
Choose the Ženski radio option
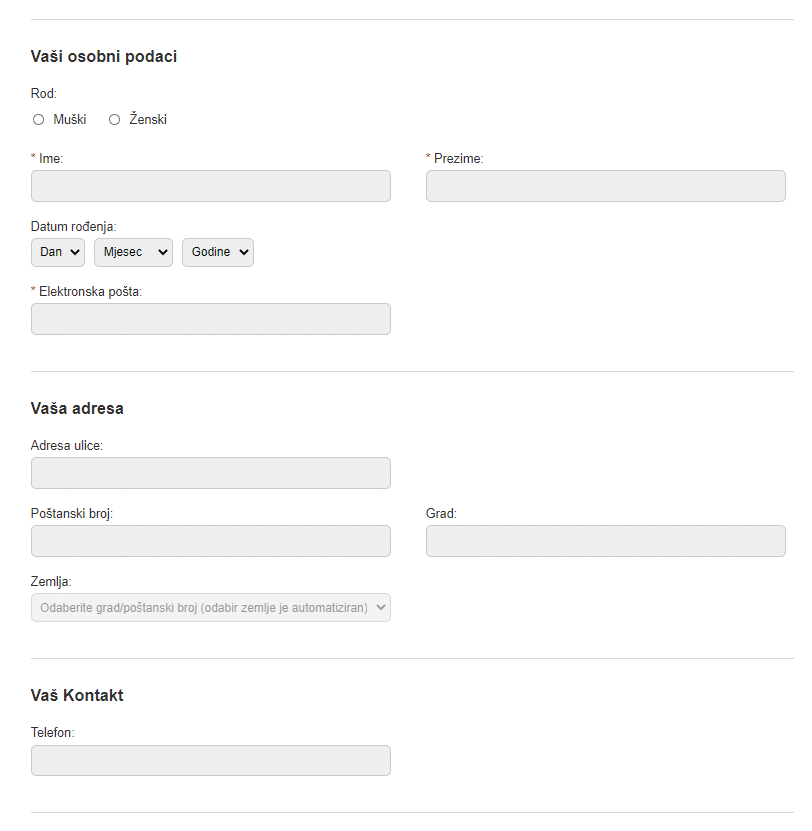(115, 120)
